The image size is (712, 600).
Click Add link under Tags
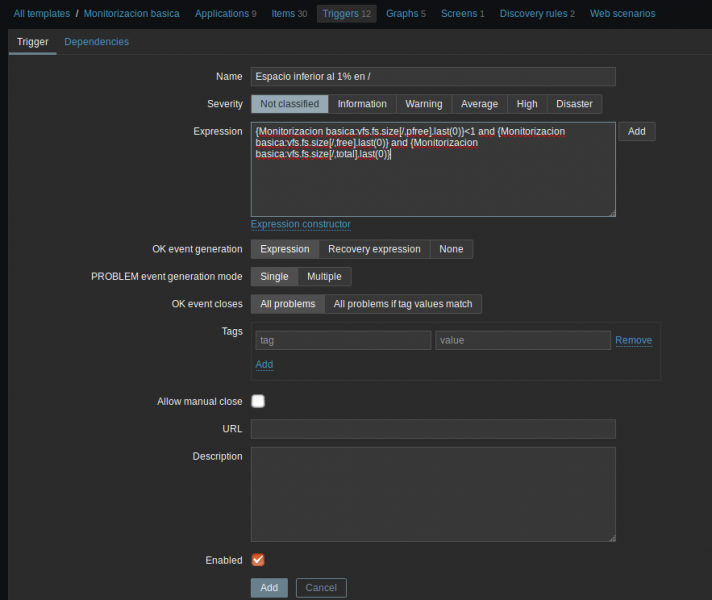(264, 364)
